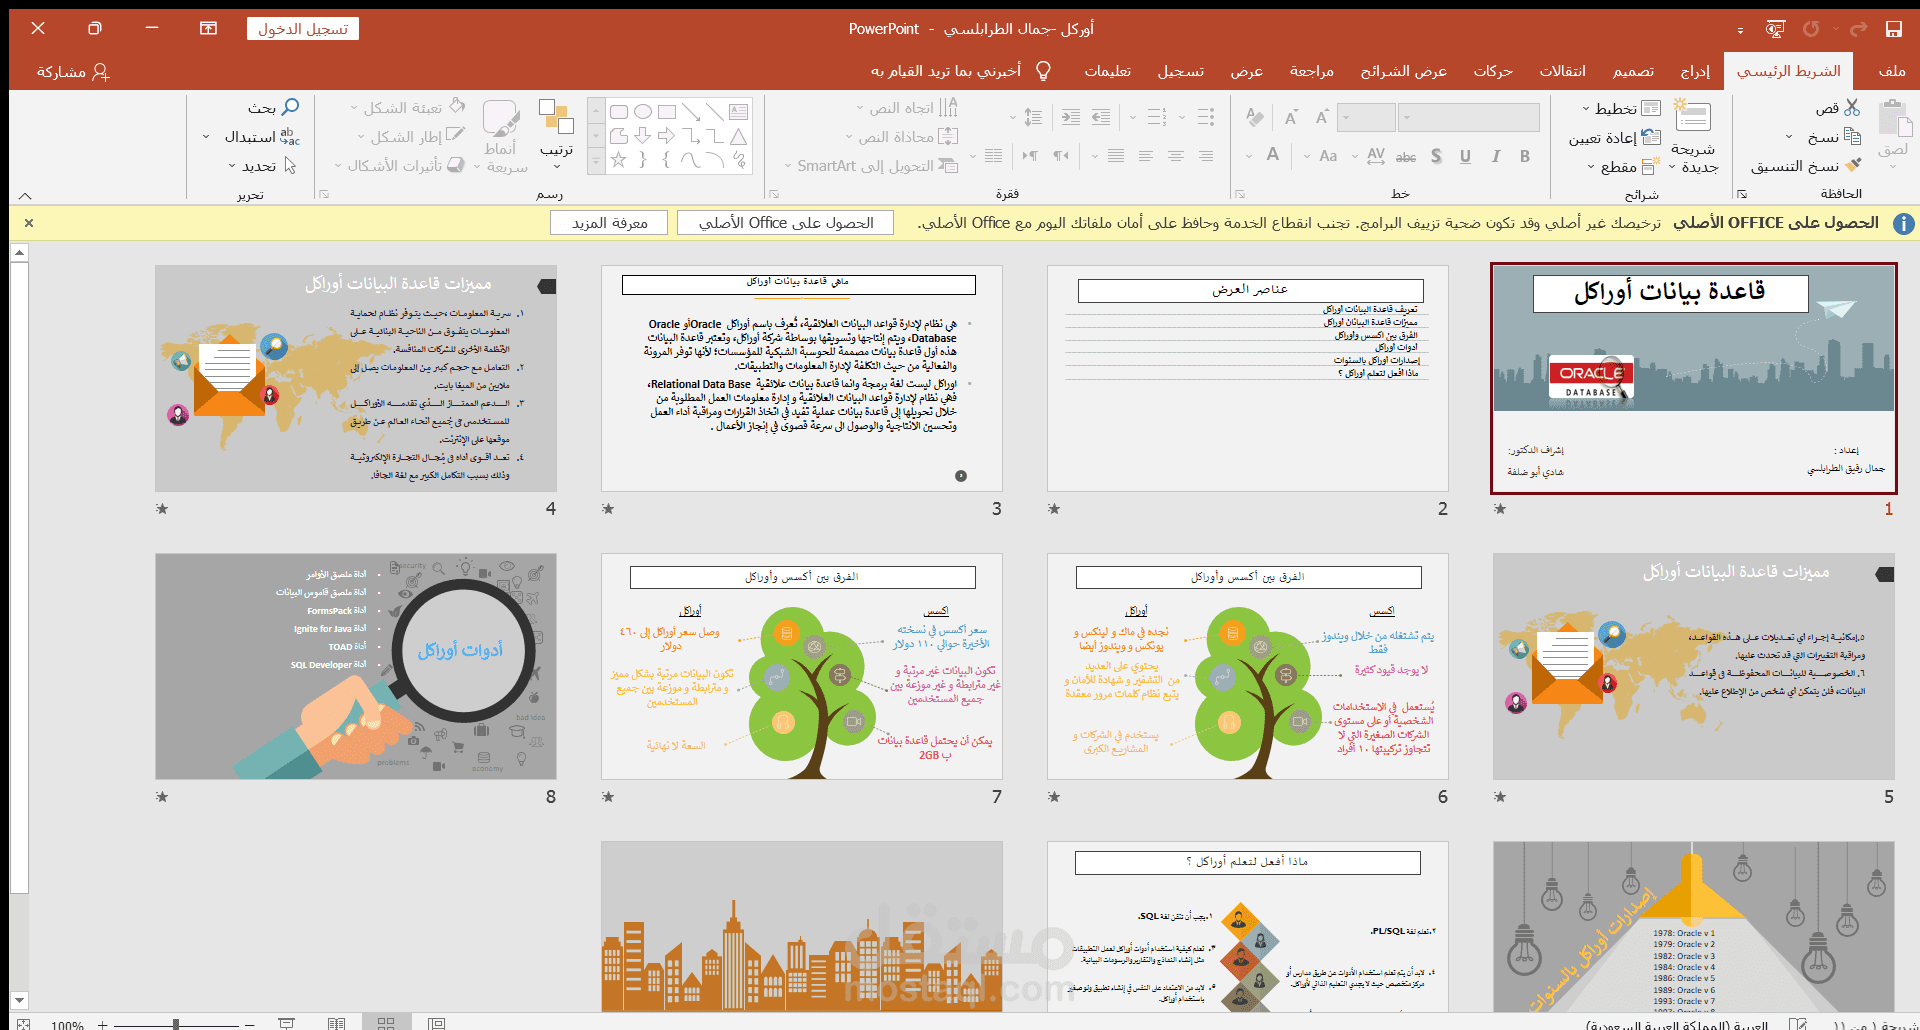Switch to the Slide Show (عرض الشرائح) tab
Image resolution: width=1920 pixels, height=1030 pixels.
tap(1404, 71)
